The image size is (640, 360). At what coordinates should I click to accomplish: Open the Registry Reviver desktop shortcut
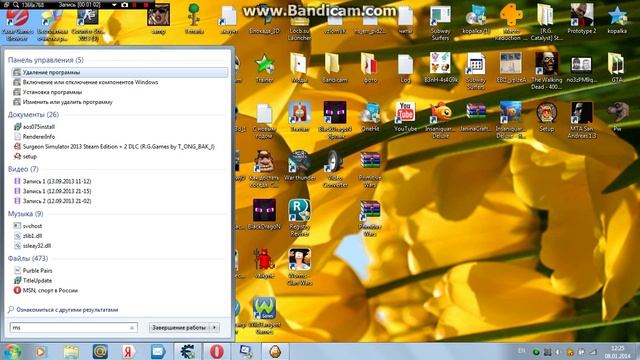point(299,218)
